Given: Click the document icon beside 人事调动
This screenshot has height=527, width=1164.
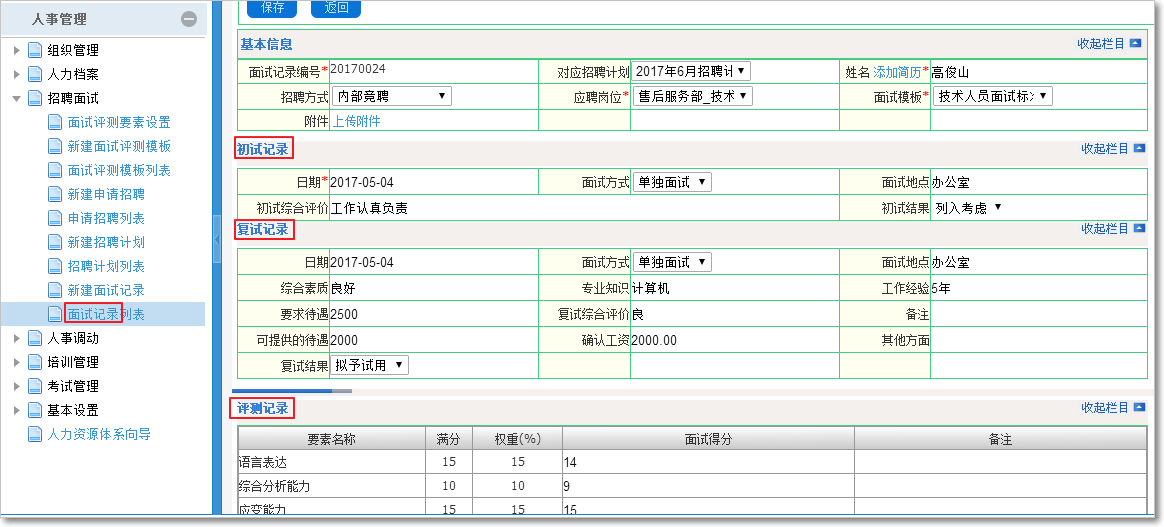Looking at the screenshot, I should point(35,338).
